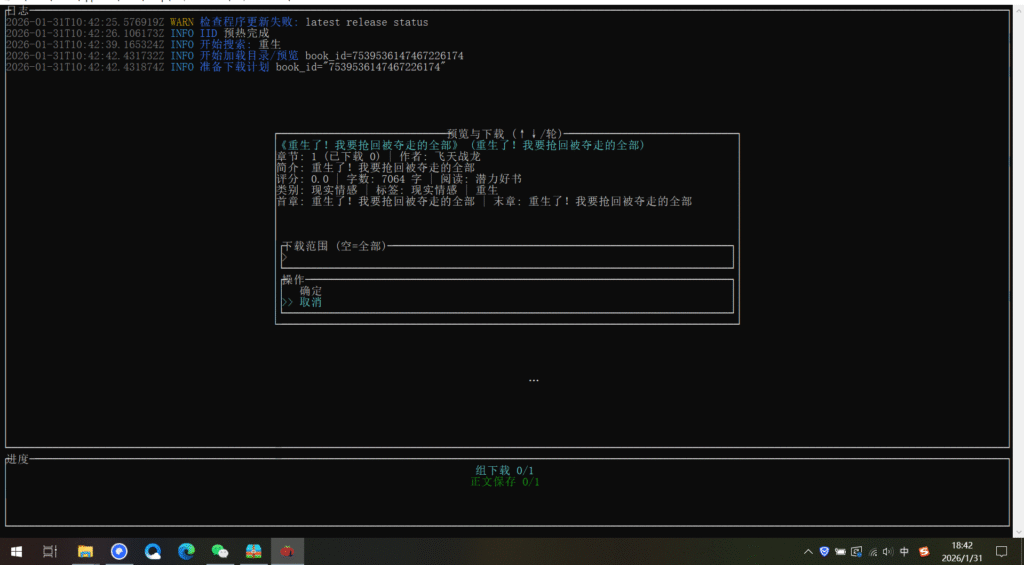Open Microsoft Edge from the taskbar
This screenshot has width=1024, height=565.
pos(186,551)
